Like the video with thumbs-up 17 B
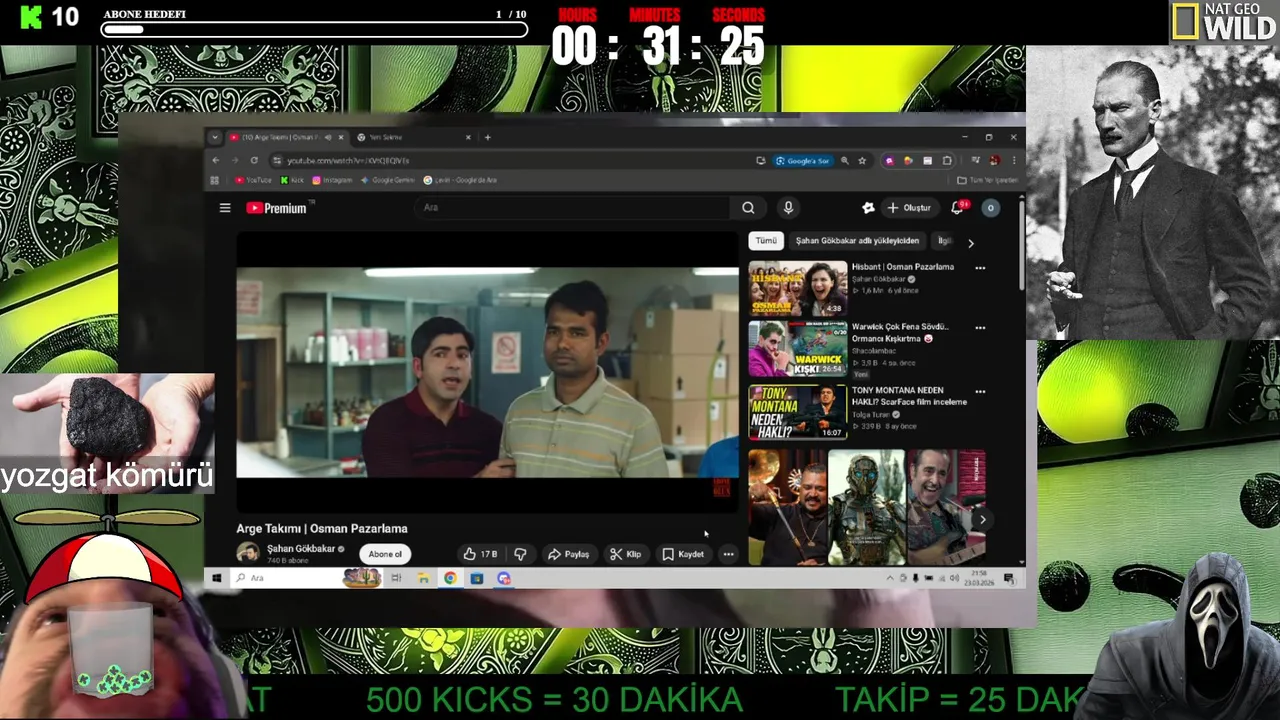The height and width of the screenshot is (720, 1280). (x=480, y=554)
